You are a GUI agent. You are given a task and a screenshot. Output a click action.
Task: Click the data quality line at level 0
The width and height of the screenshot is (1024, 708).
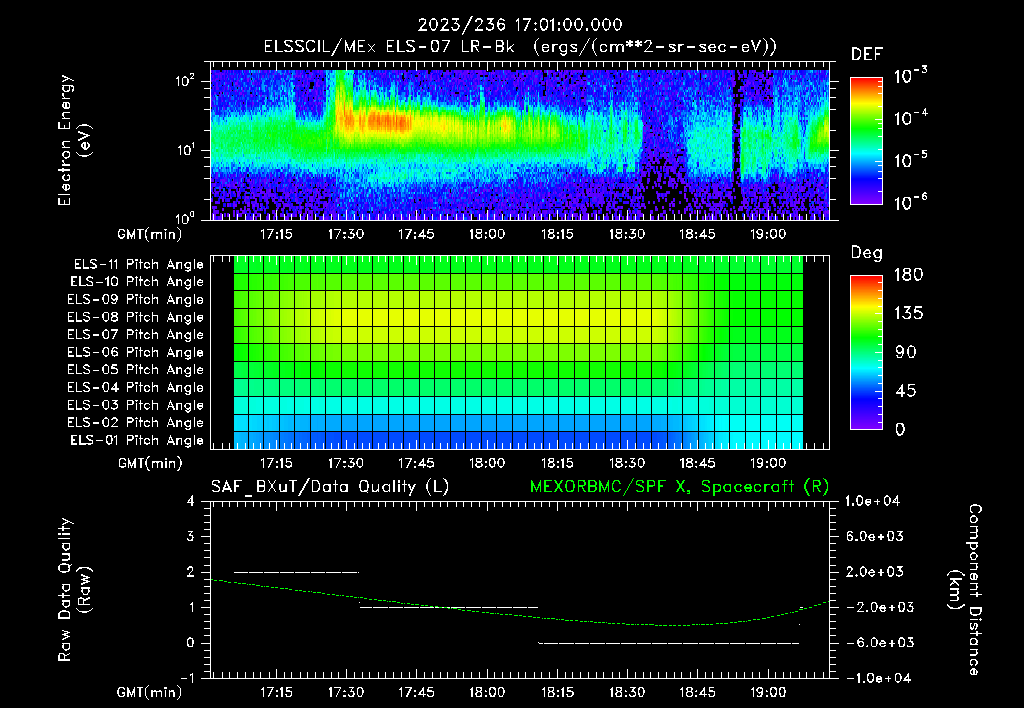click(x=669, y=643)
